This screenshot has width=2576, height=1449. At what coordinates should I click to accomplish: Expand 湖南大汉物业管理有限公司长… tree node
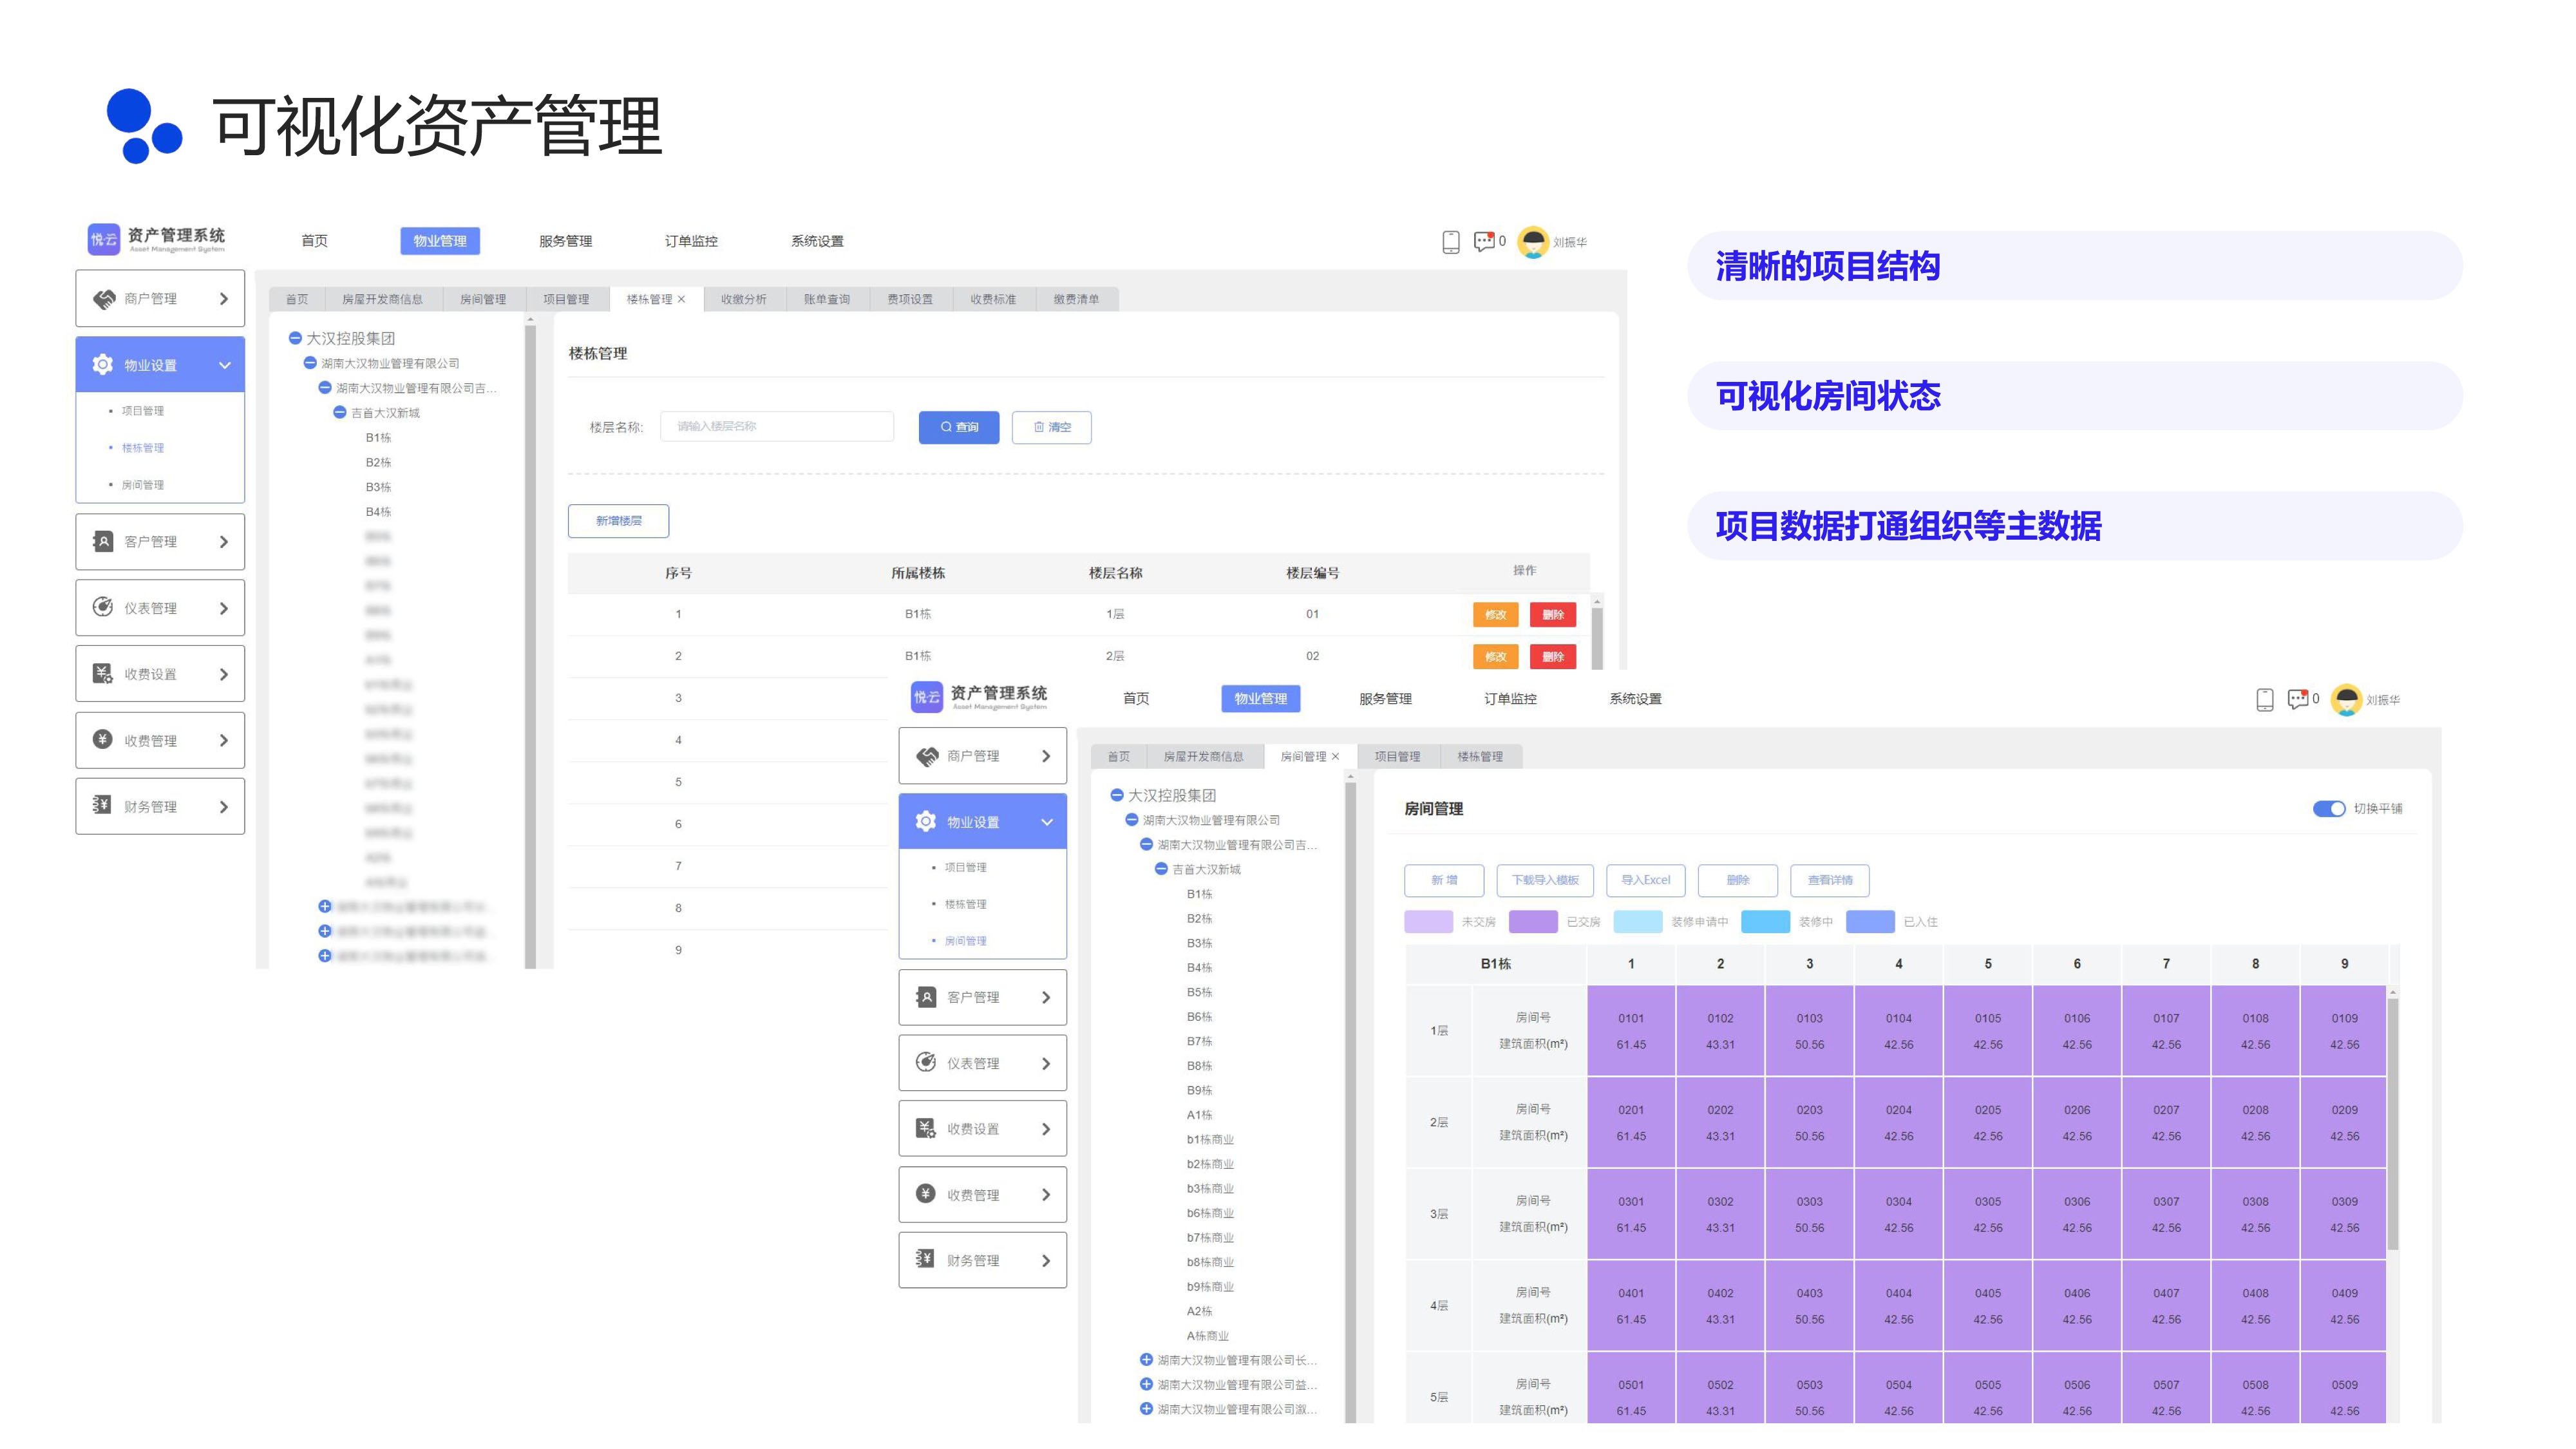pyautogui.click(x=1146, y=1359)
